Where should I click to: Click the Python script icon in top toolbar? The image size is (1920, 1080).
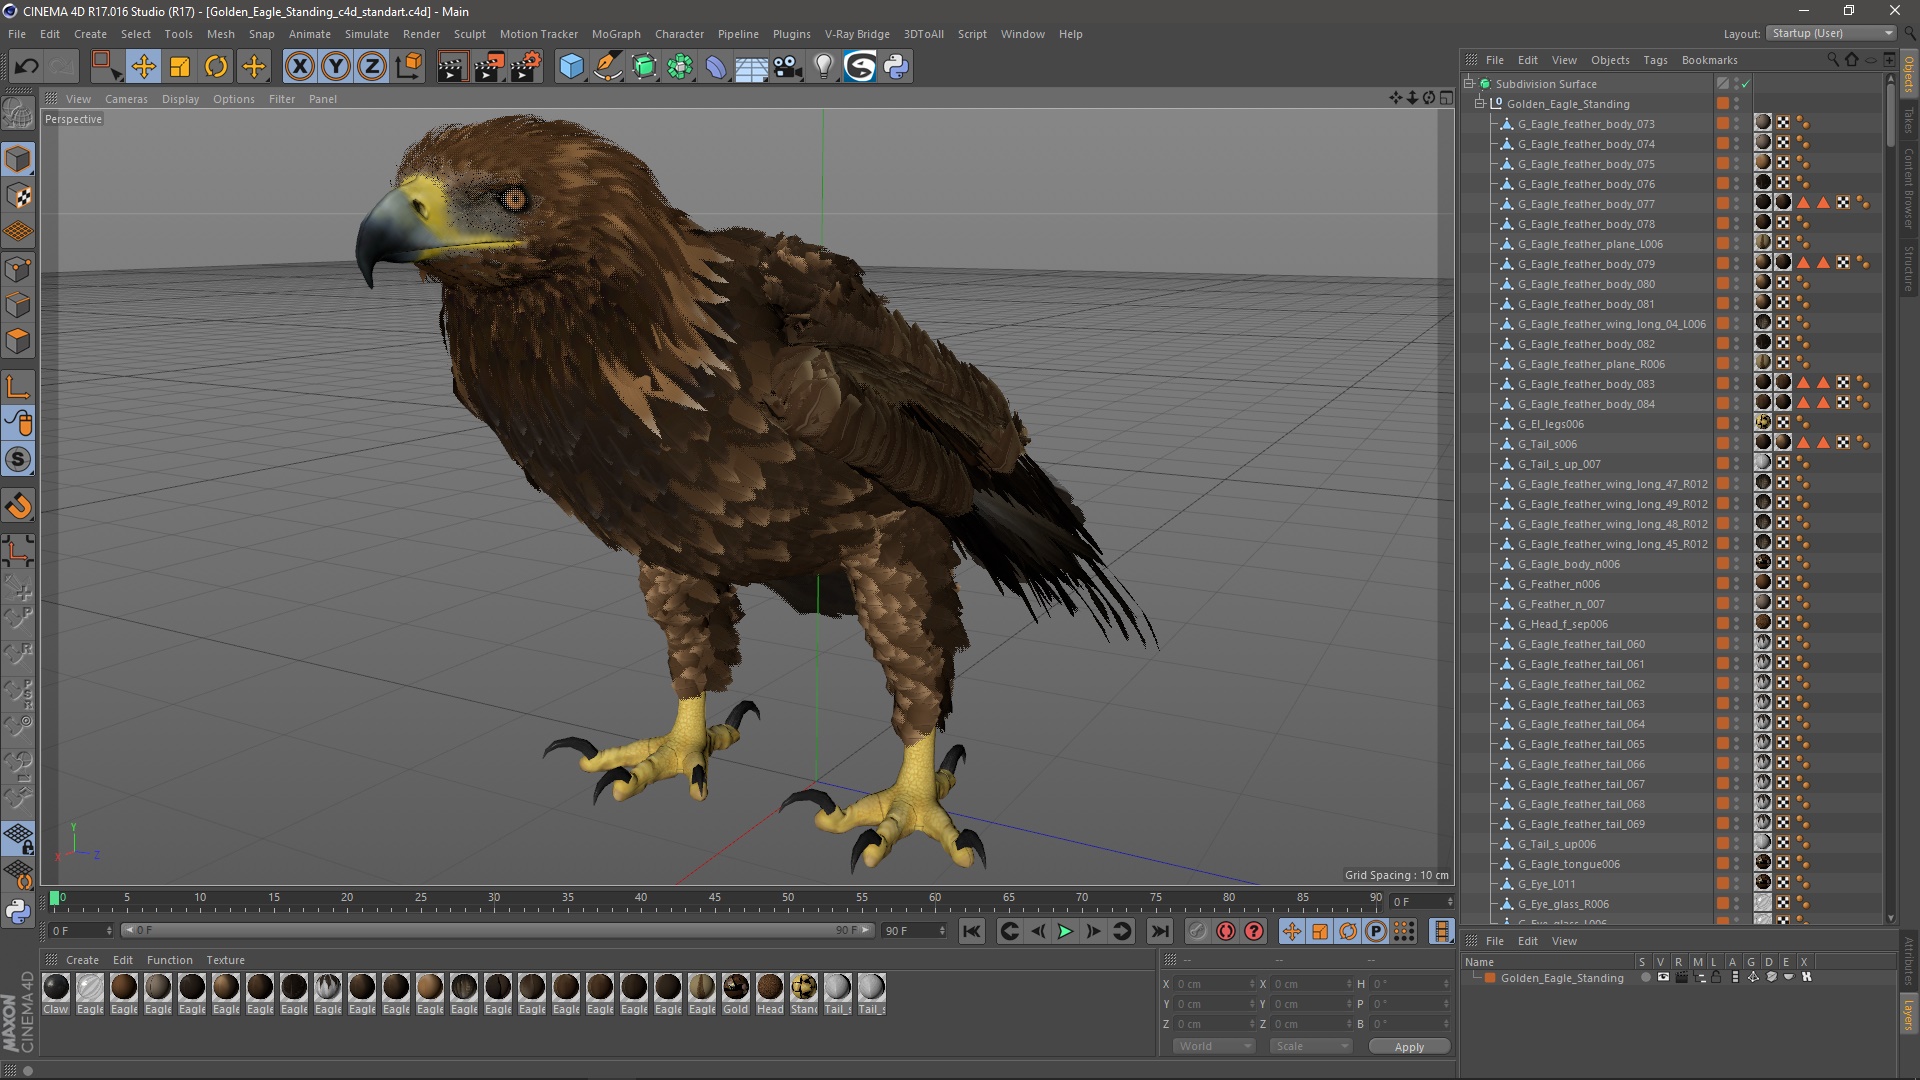[896, 67]
